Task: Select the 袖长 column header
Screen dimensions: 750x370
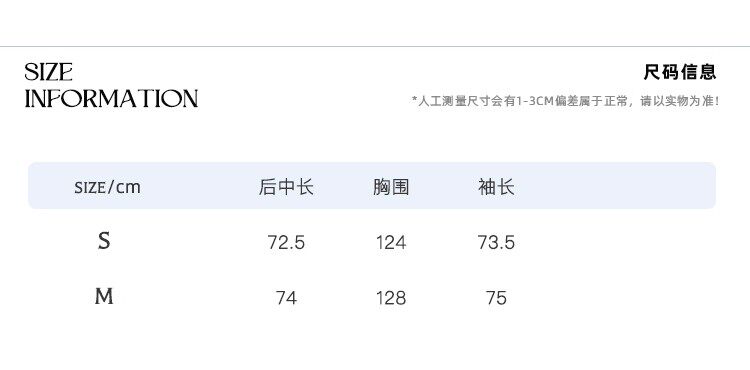Action: click(x=496, y=187)
